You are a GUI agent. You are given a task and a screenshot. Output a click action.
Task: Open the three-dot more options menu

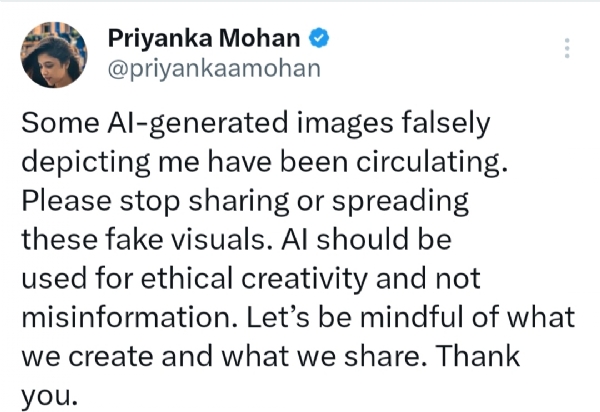pyautogui.click(x=568, y=49)
